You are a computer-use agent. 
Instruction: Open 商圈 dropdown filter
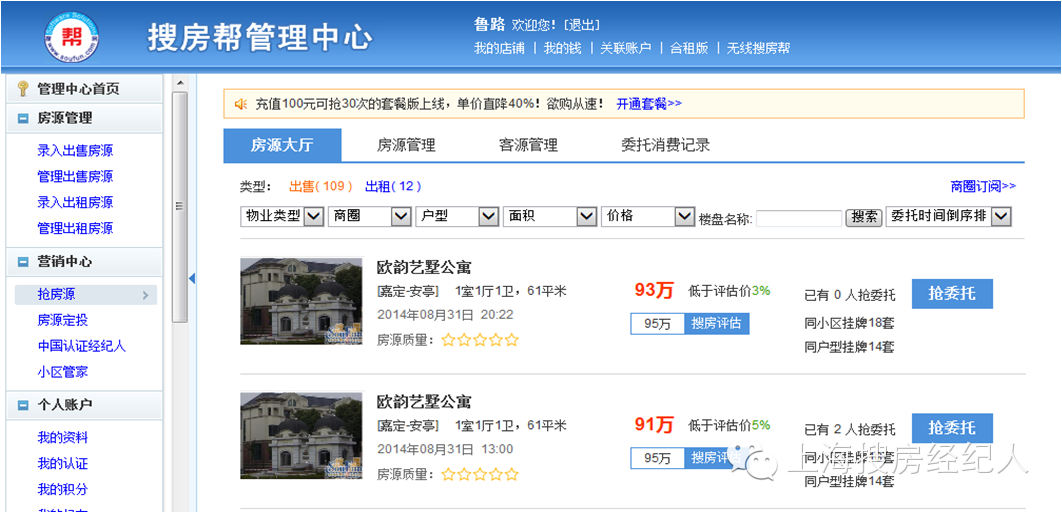[369, 216]
